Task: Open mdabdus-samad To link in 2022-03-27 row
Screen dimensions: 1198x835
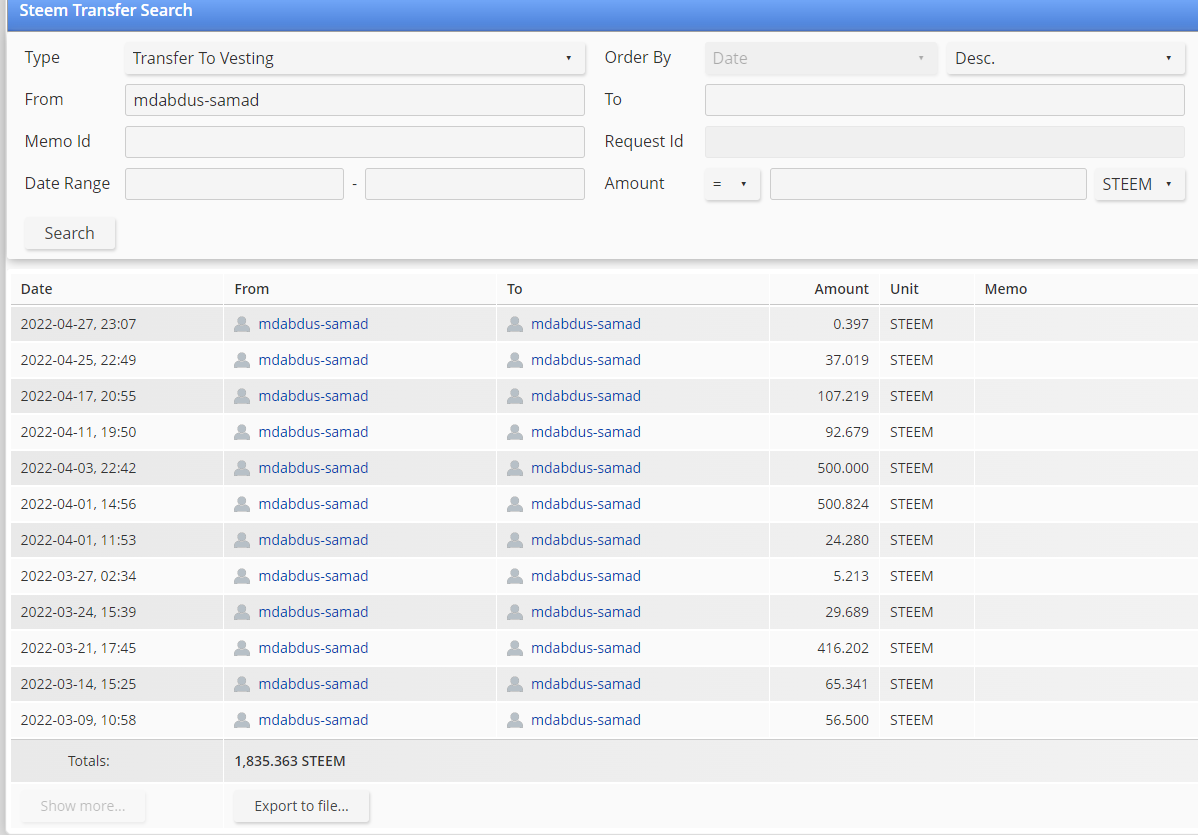Action: point(586,575)
